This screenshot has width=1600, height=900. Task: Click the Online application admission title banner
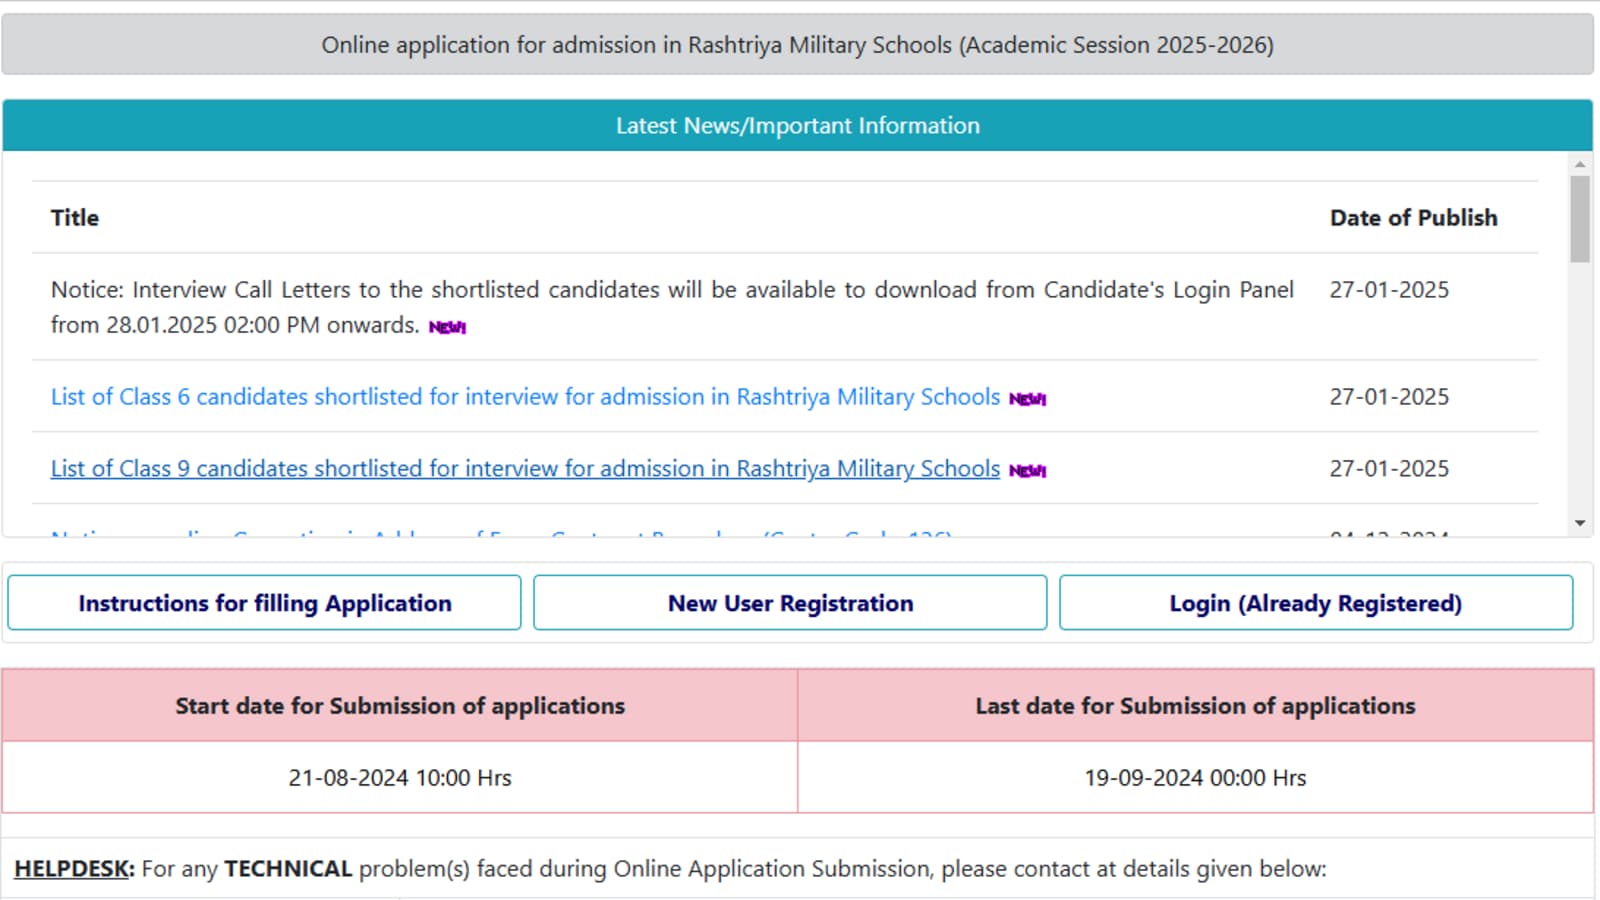pyautogui.click(x=797, y=45)
